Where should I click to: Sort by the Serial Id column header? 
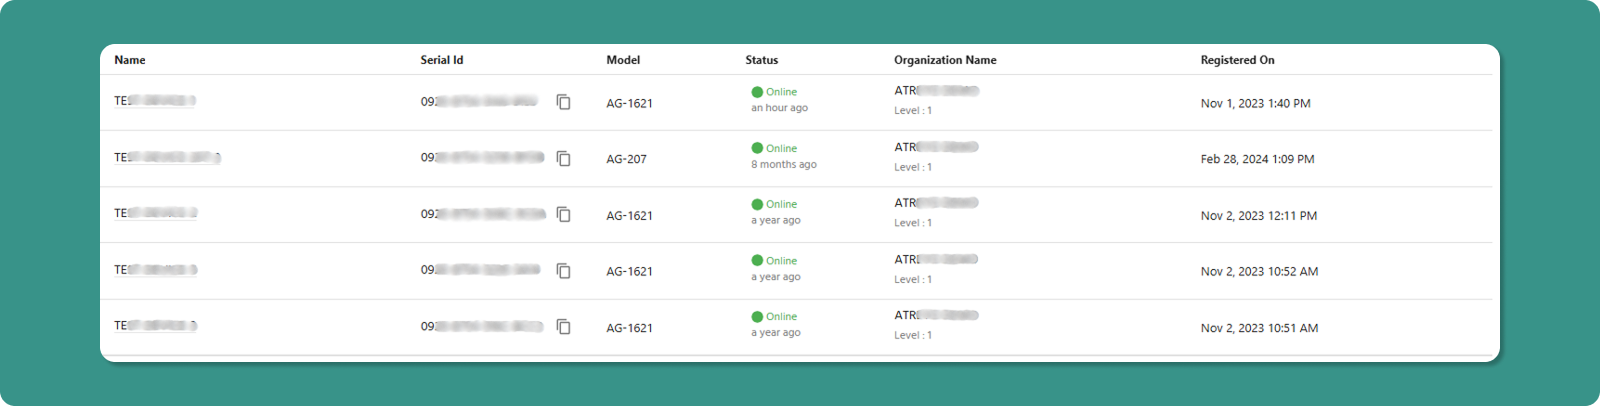442,60
